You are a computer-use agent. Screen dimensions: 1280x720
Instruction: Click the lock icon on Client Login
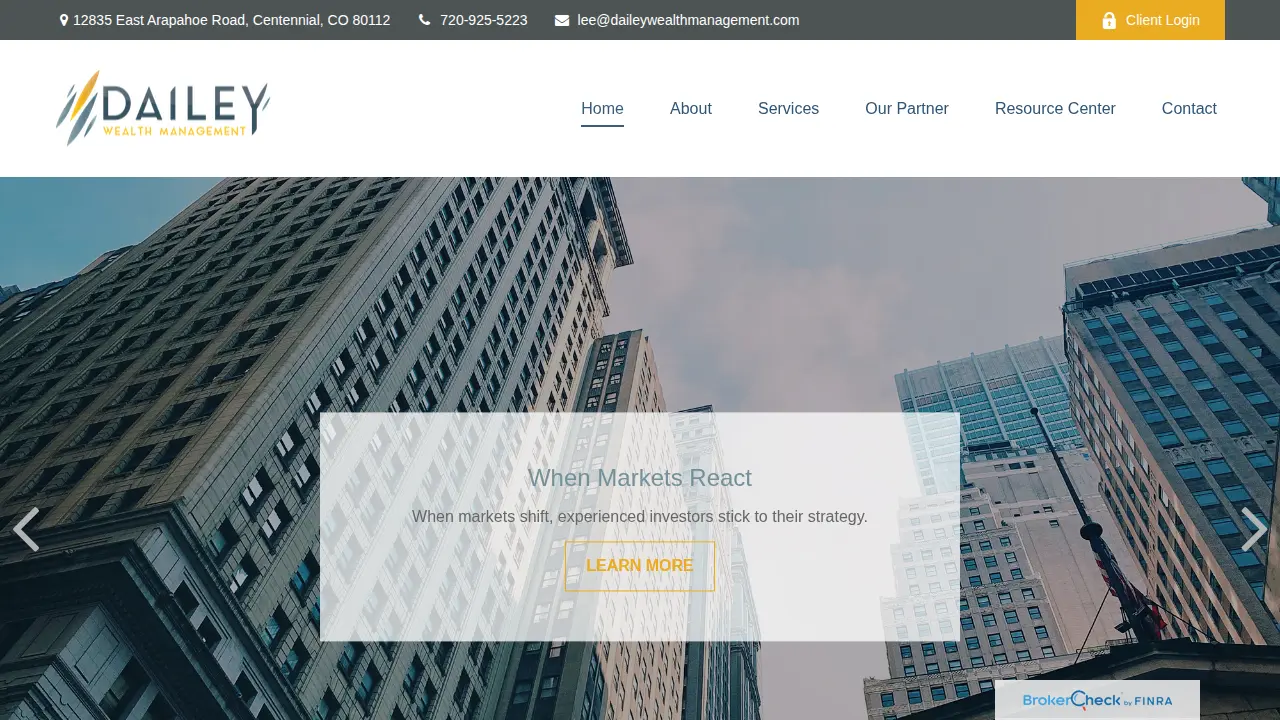[1109, 20]
